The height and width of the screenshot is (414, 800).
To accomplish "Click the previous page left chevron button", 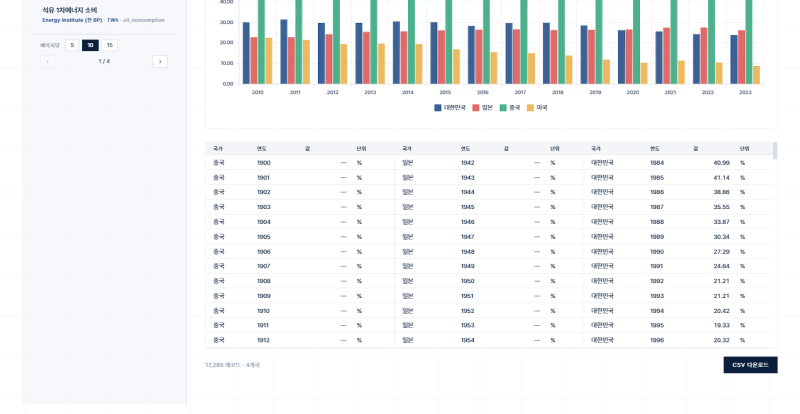I will (x=47, y=62).
